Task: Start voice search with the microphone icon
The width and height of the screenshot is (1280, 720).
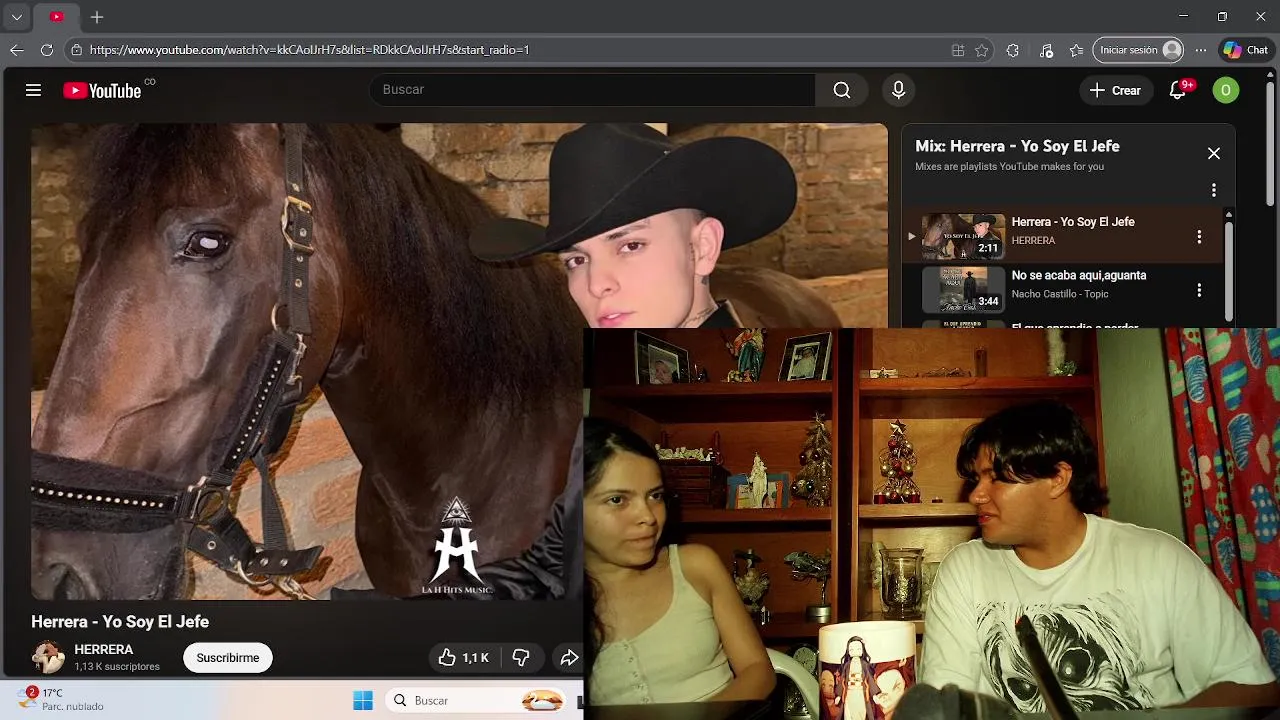Action: pyautogui.click(x=898, y=90)
